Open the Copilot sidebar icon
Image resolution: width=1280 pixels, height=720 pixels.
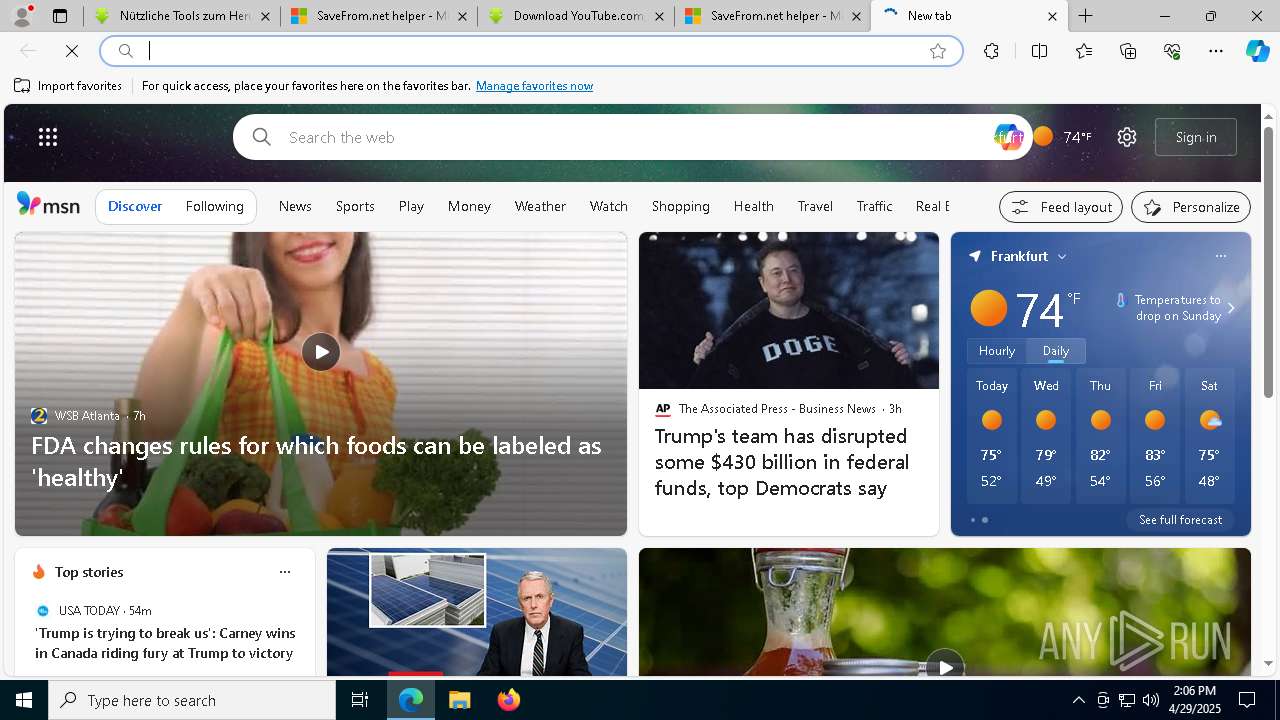(1258, 51)
